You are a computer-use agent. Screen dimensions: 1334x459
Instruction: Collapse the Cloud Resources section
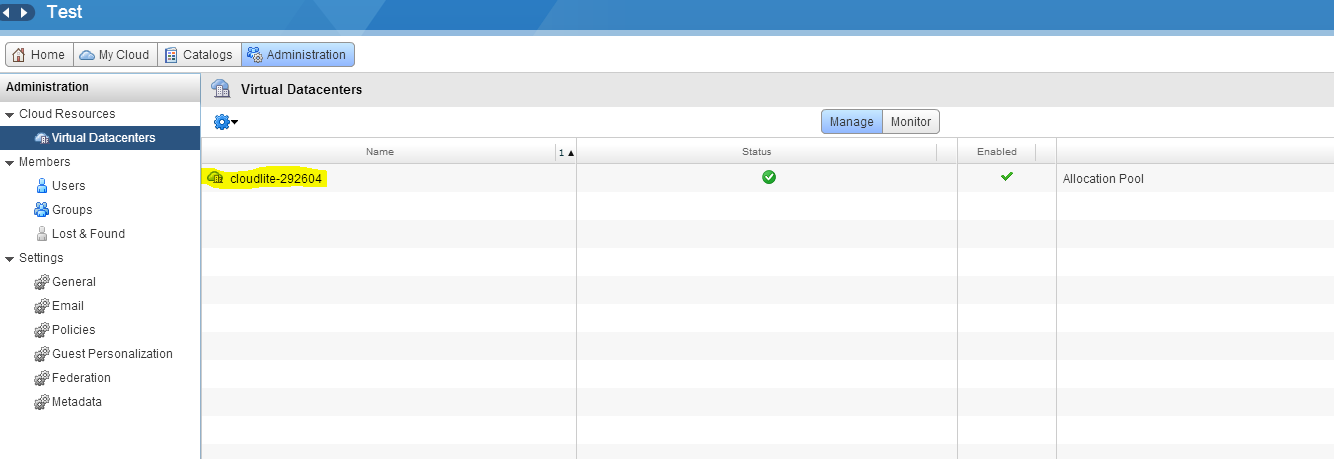9,115
